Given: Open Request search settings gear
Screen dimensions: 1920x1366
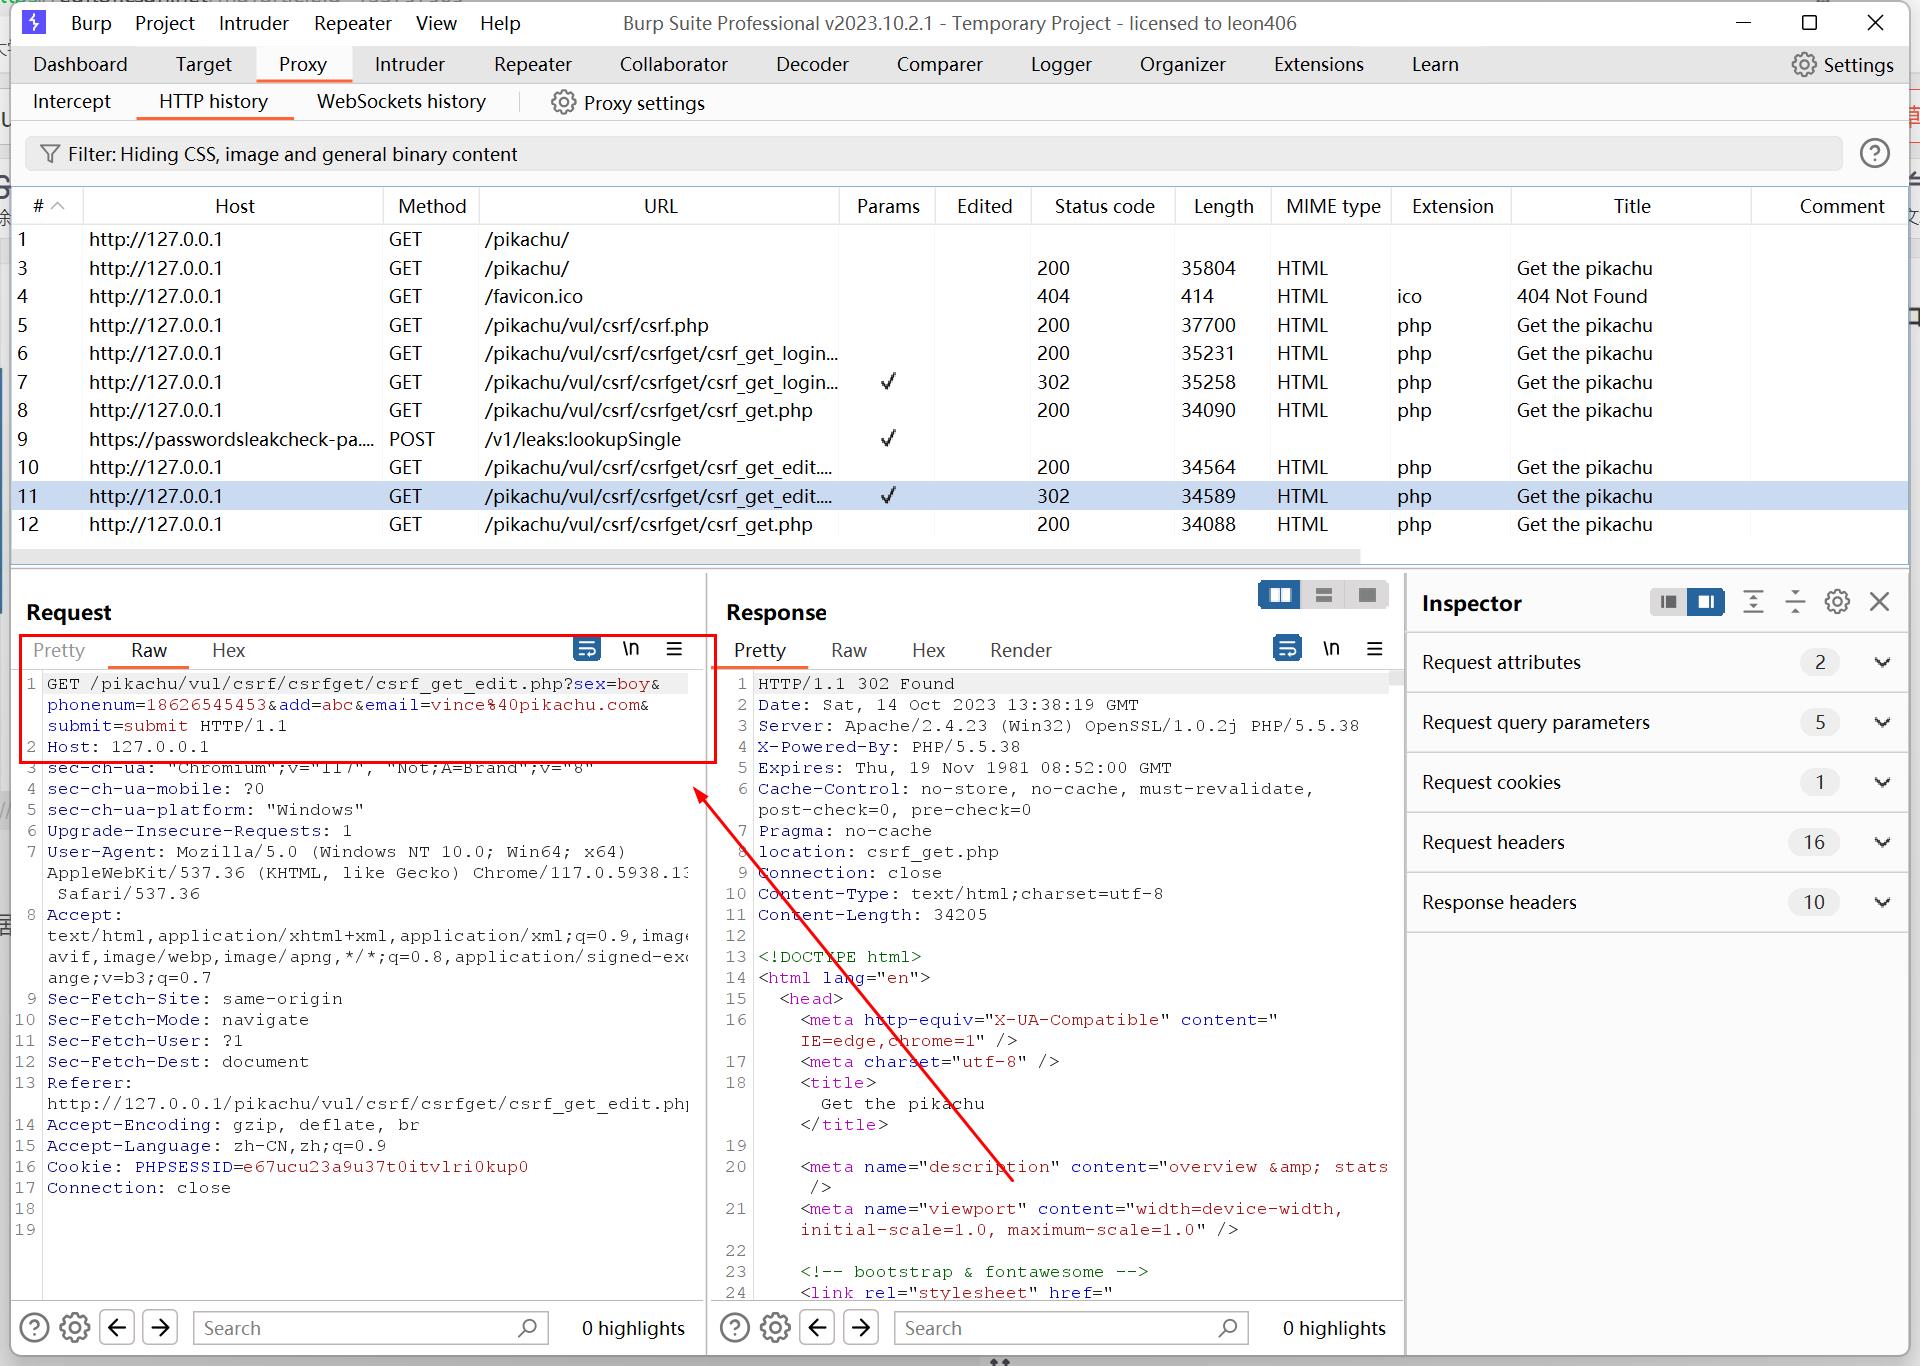Looking at the screenshot, I should [75, 1328].
